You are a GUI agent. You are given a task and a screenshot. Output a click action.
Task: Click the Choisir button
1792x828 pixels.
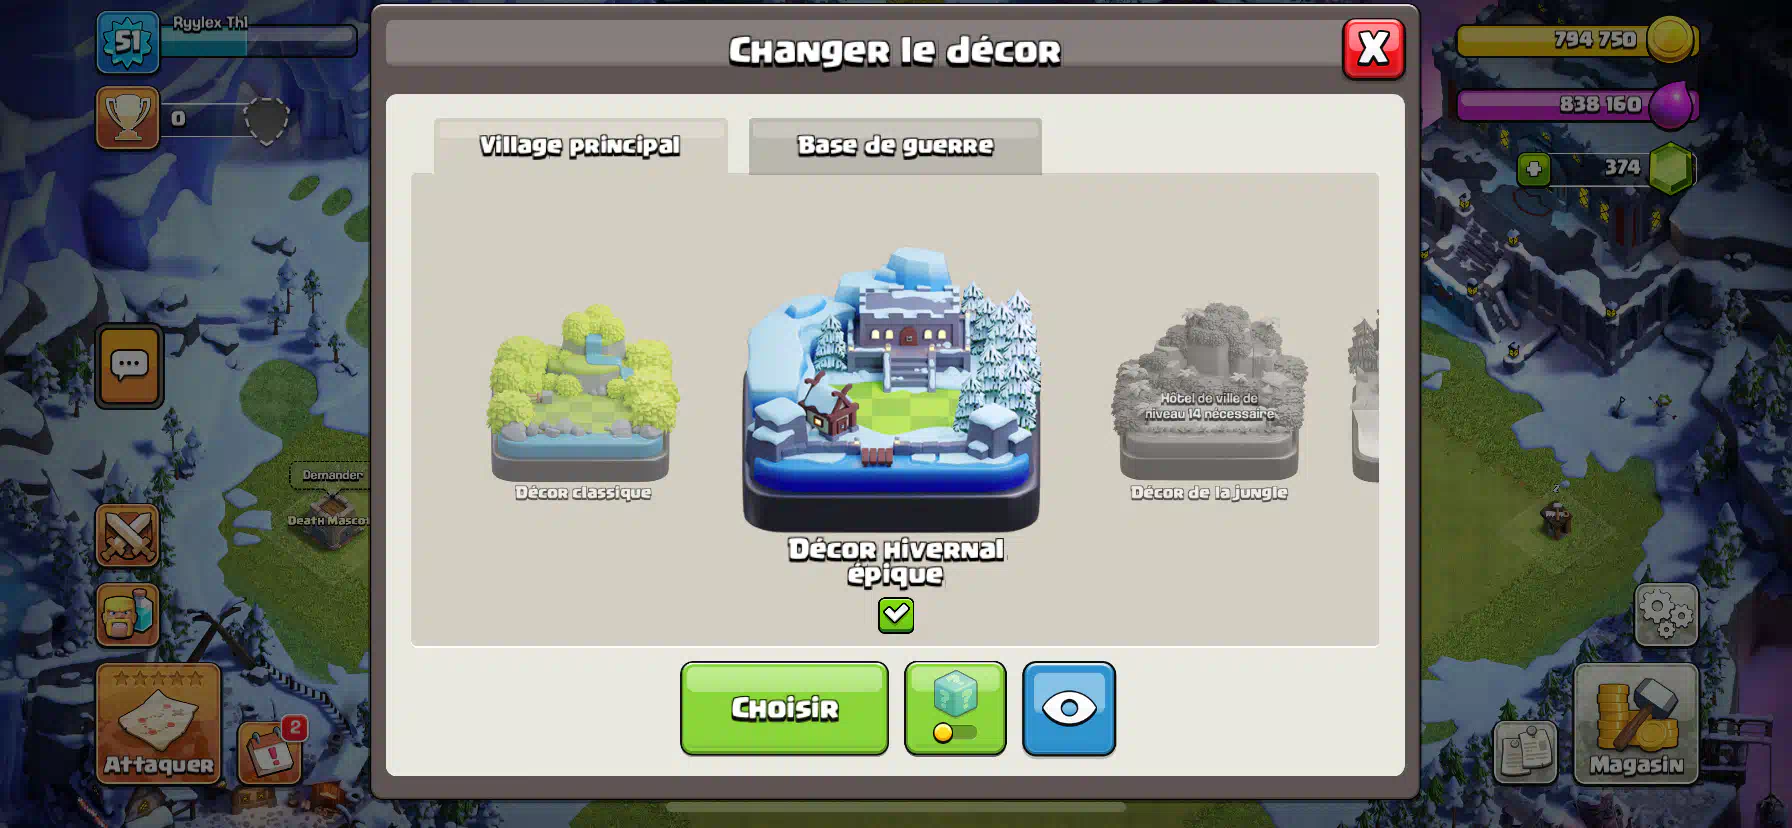tap(784, 708)
